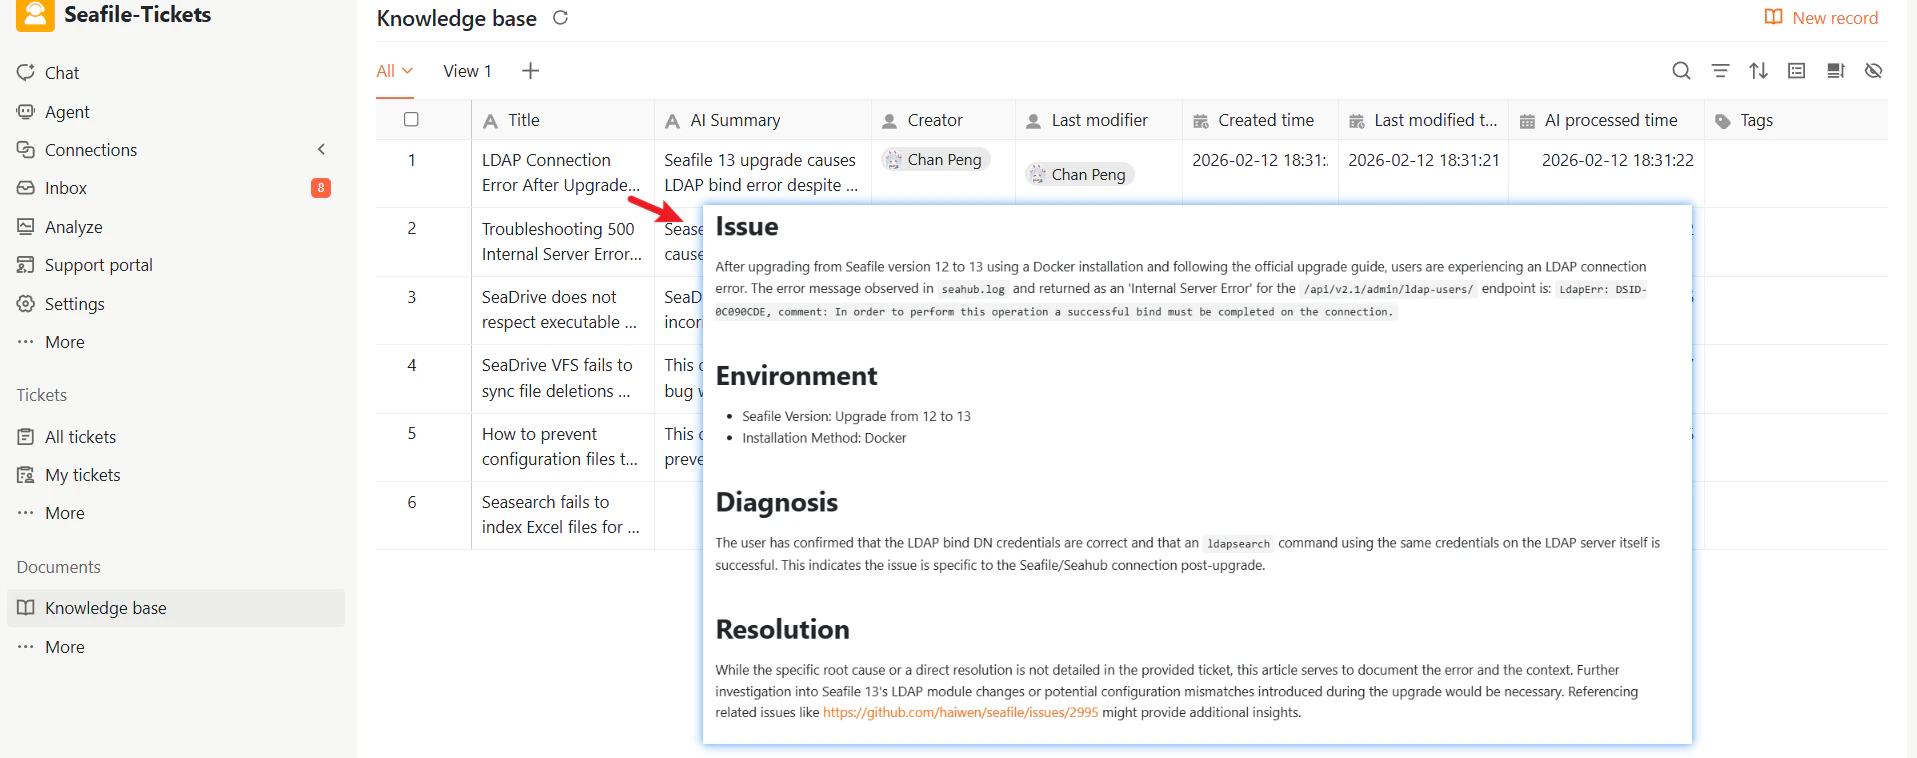Click the Seafile-Tickets logo icon
The width and height of the screenshot is (1917, 758).
[x=35, y=15]
